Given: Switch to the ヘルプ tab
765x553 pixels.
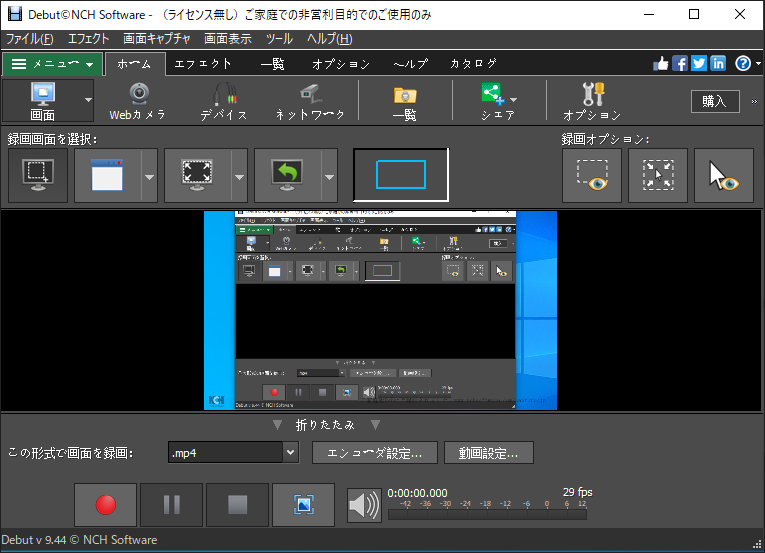Looking at the screenshot, I should 411,64.
